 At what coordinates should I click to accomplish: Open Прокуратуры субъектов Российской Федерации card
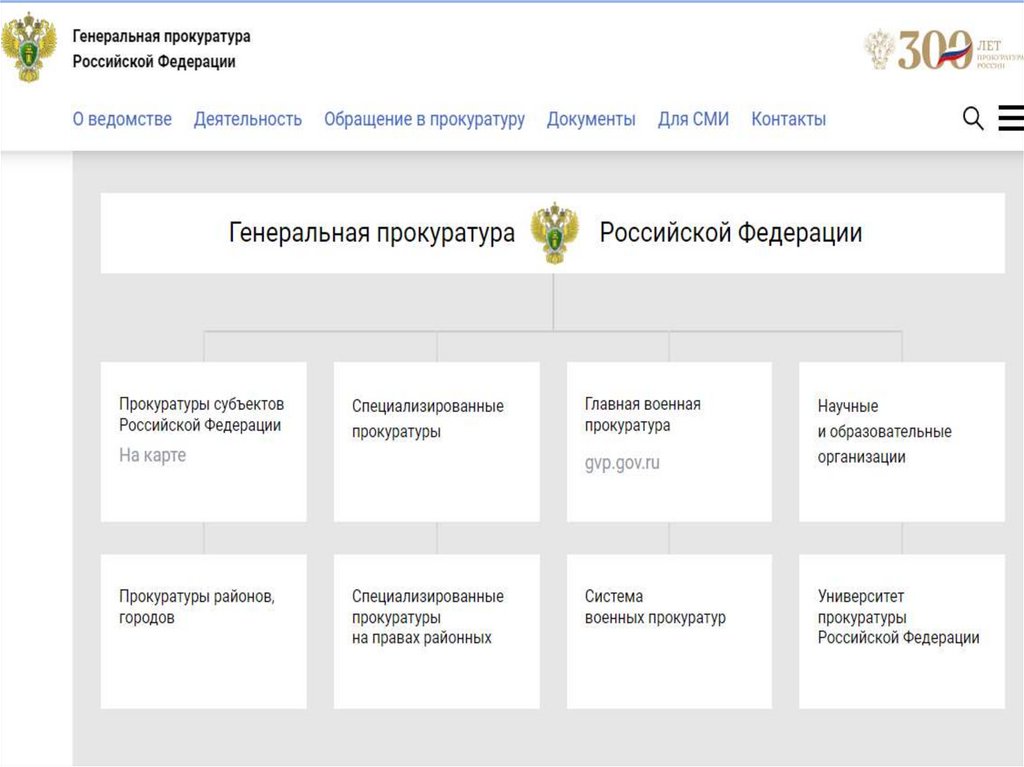pyautogui.click(x=204, y=442)
